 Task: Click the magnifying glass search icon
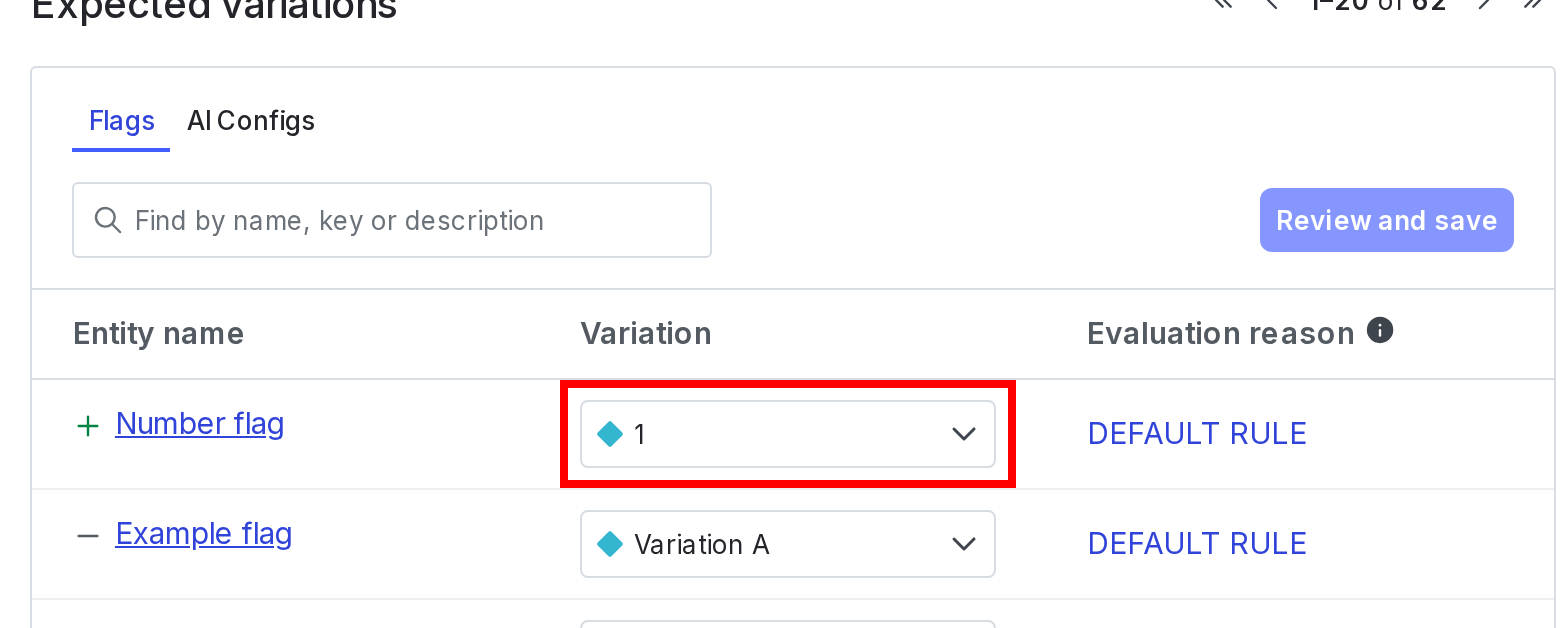click(x=107, y=220)
